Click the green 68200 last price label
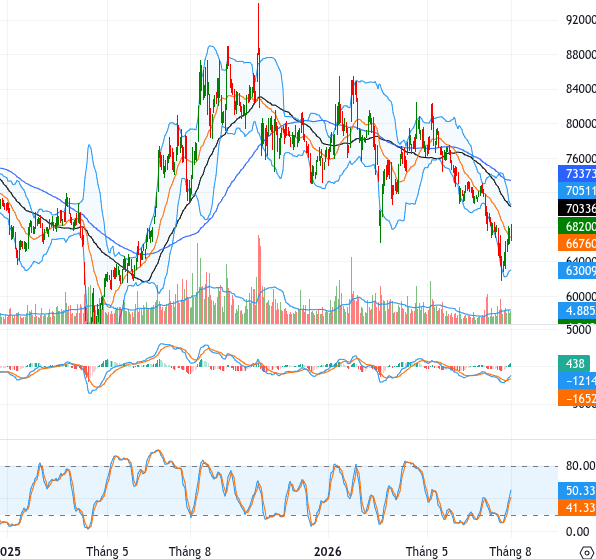Viewport: 596px width, 559px height. coord(577,226)
